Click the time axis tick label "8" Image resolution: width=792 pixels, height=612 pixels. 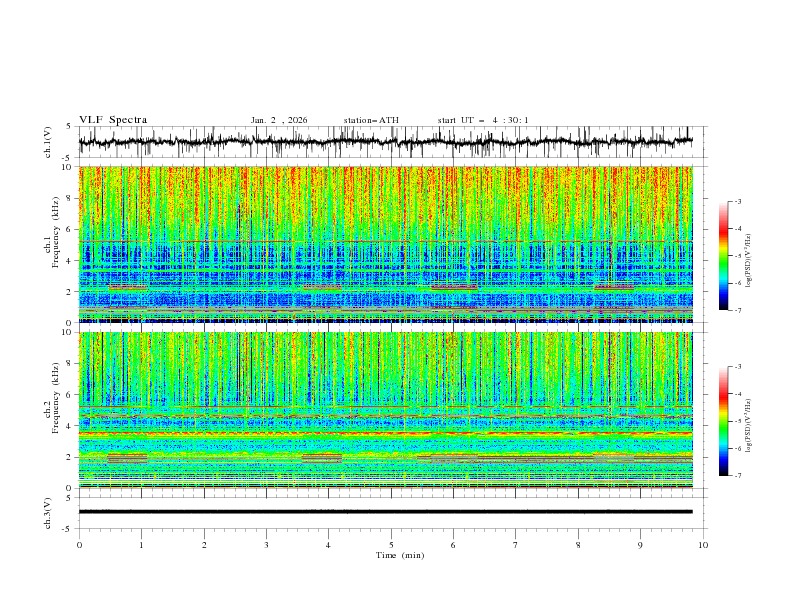(x=578, y=545)
